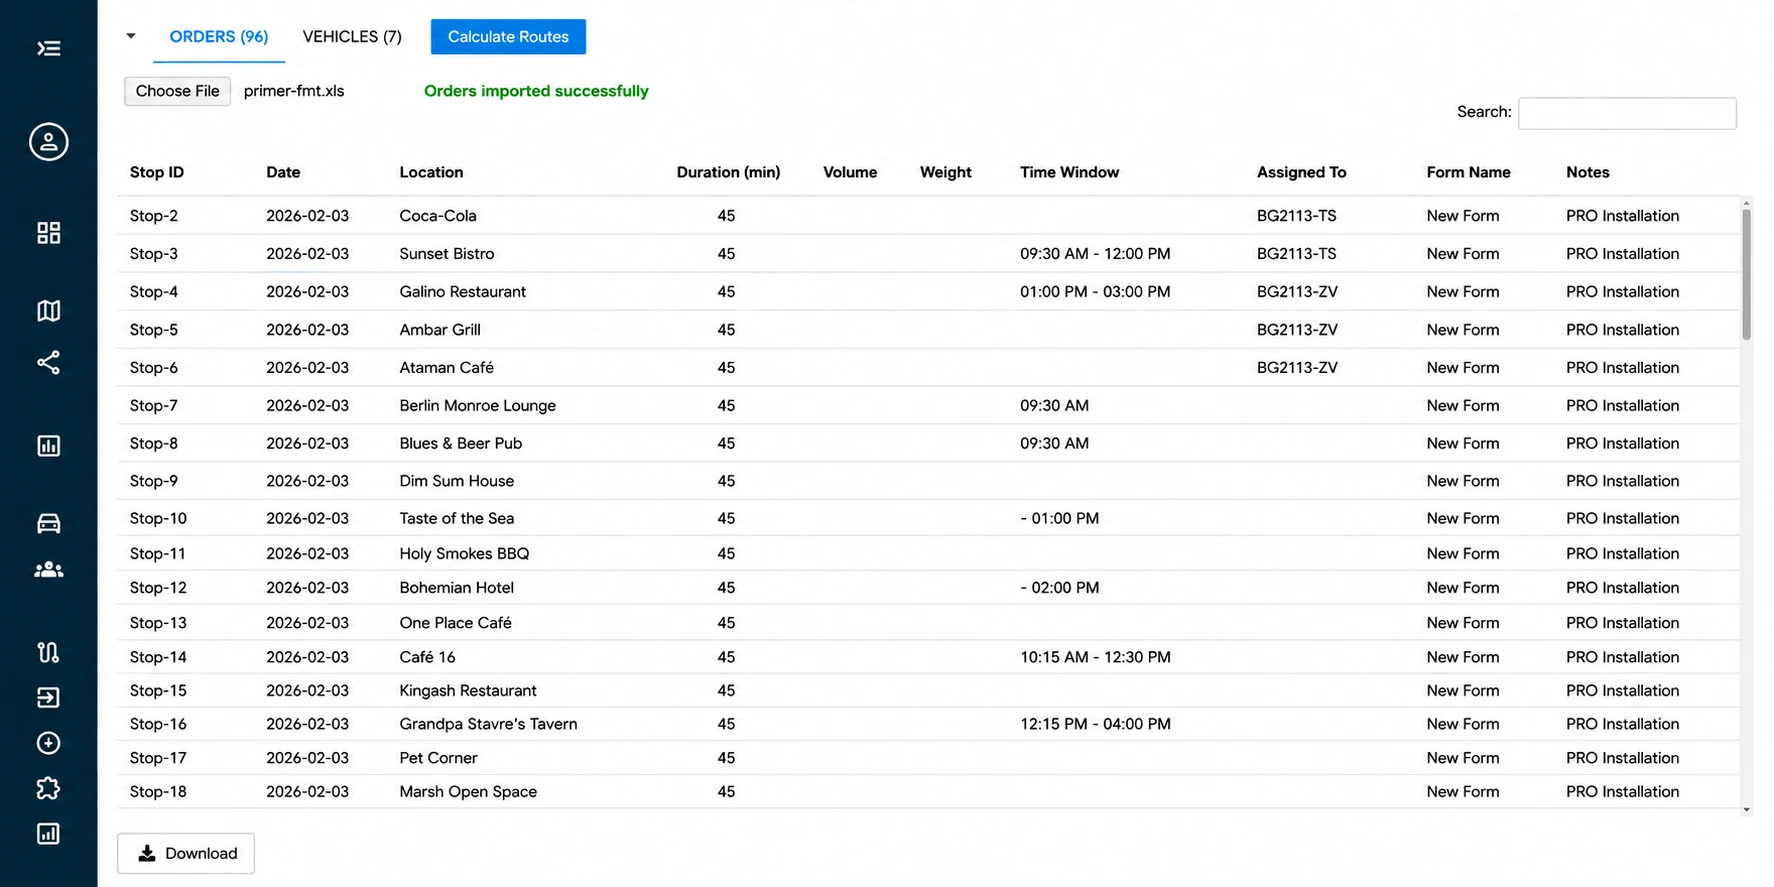Click the route path icon

[x=48, y=653]
